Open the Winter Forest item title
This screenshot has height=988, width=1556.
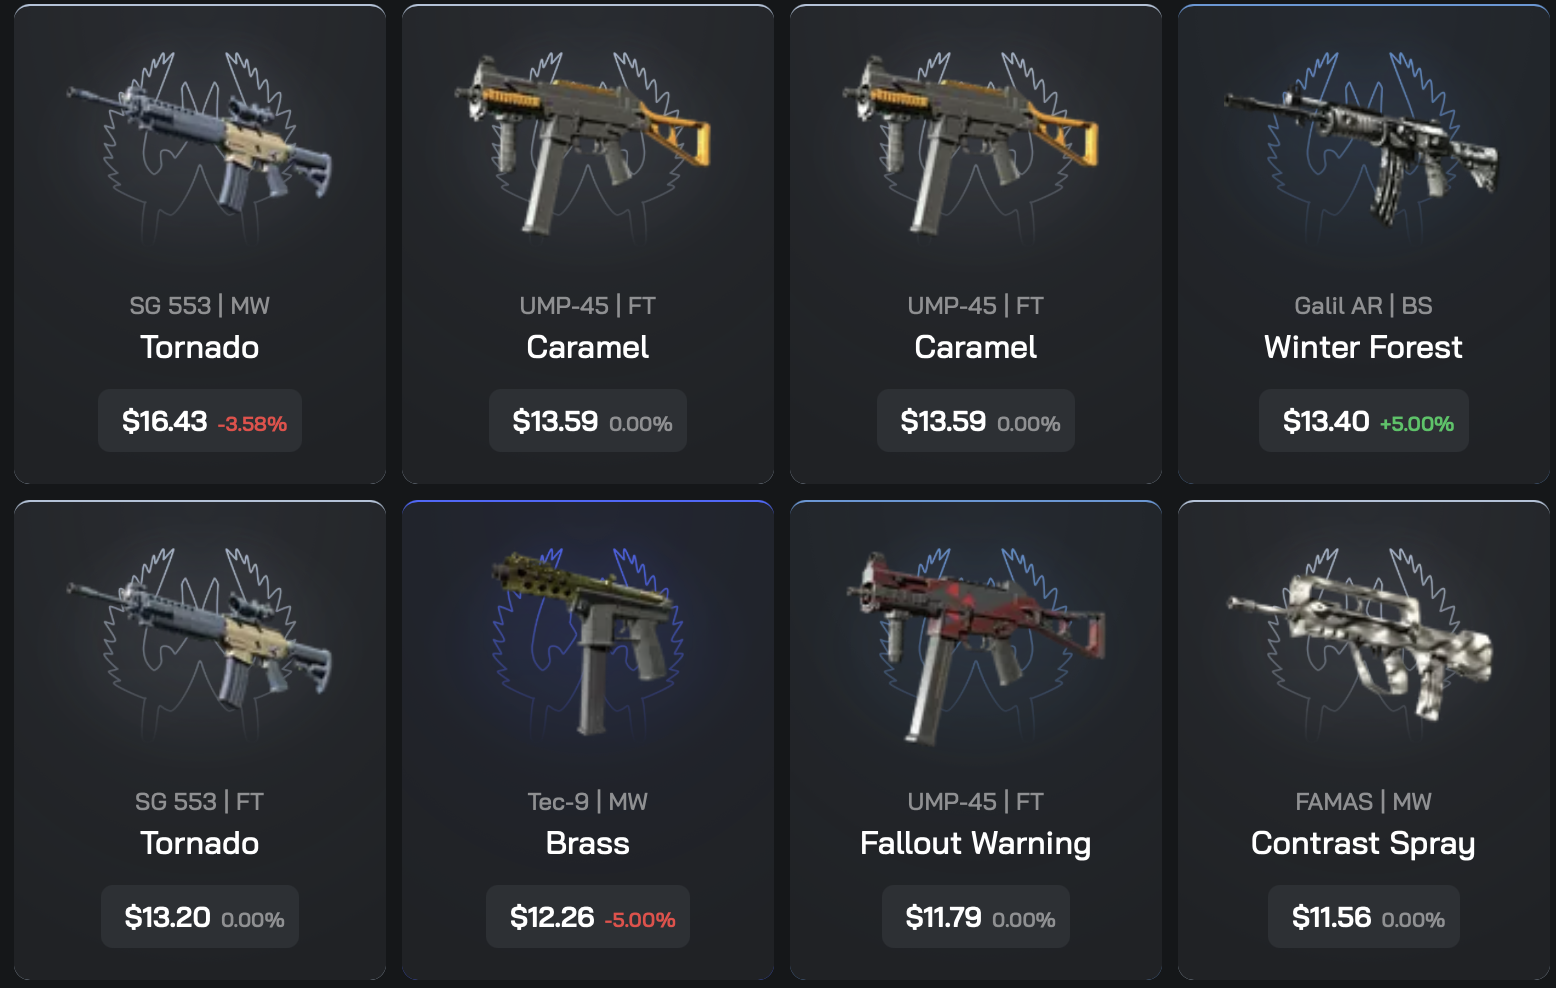click(x=1363, y=347)
